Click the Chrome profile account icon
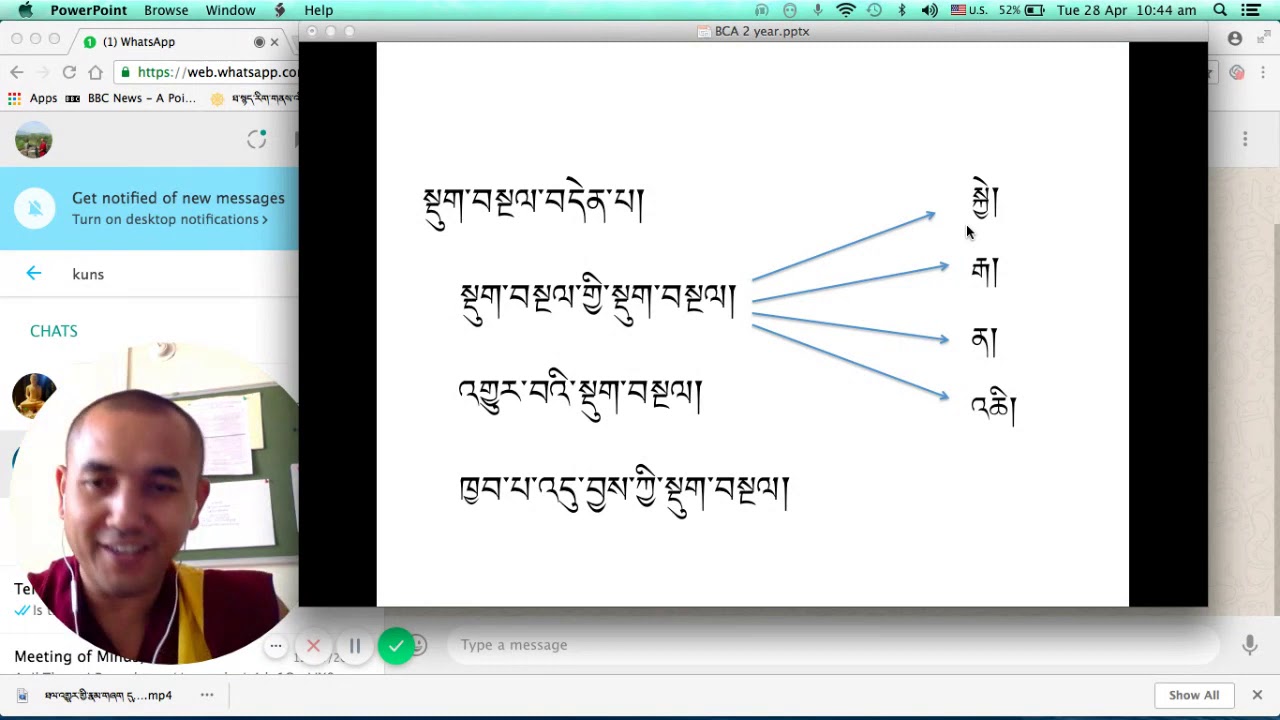Screen dimensions: 1280x720 [x=1235, y=38]
